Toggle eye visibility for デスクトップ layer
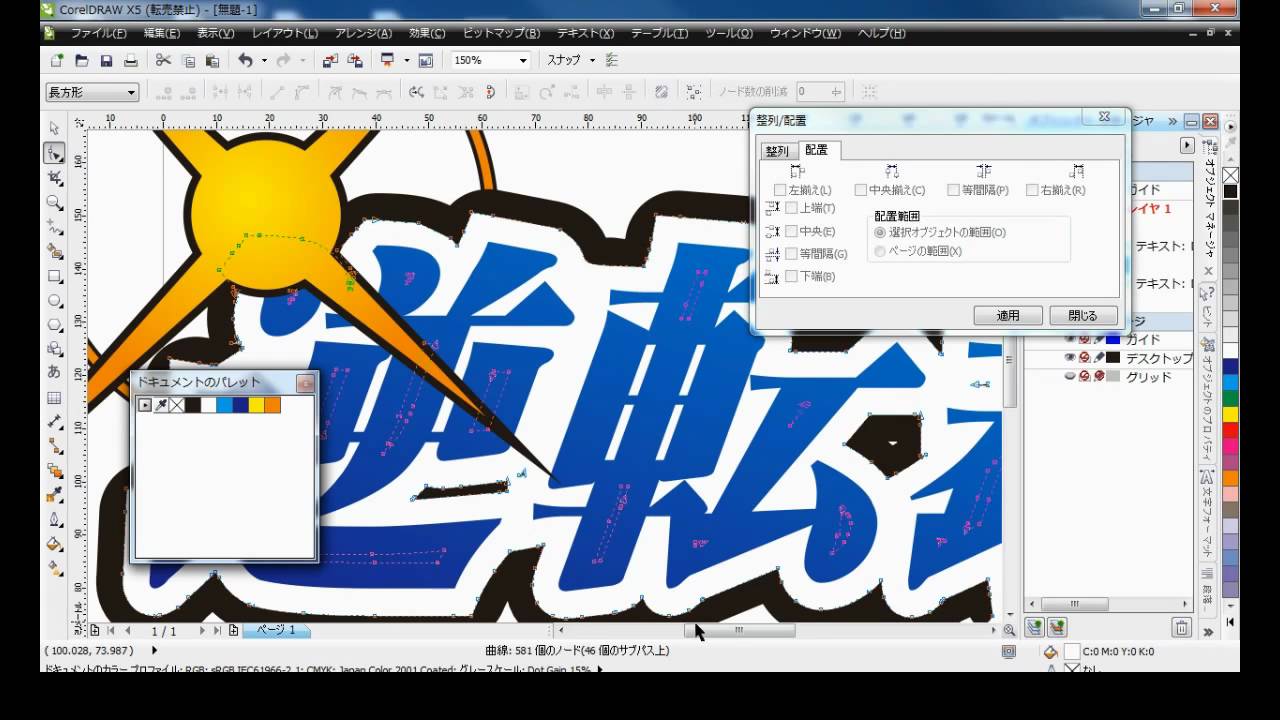 (1070, 357)
